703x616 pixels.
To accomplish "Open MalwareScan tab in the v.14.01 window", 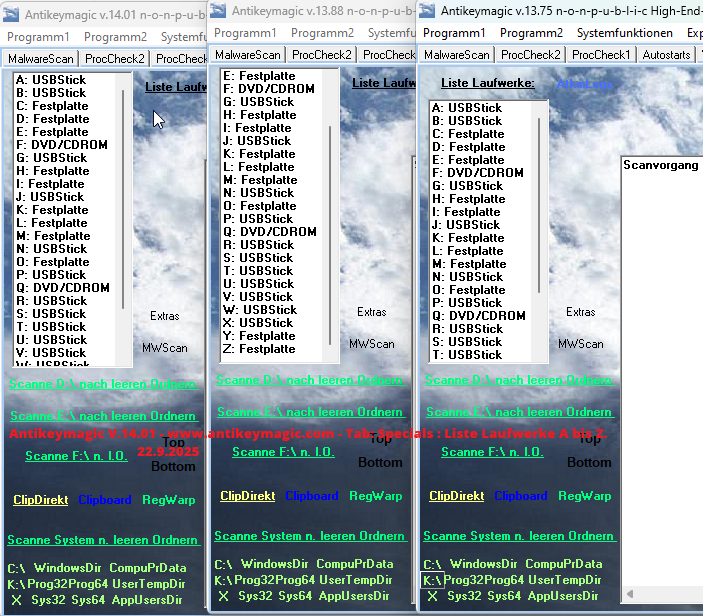I will coord(41,58).
